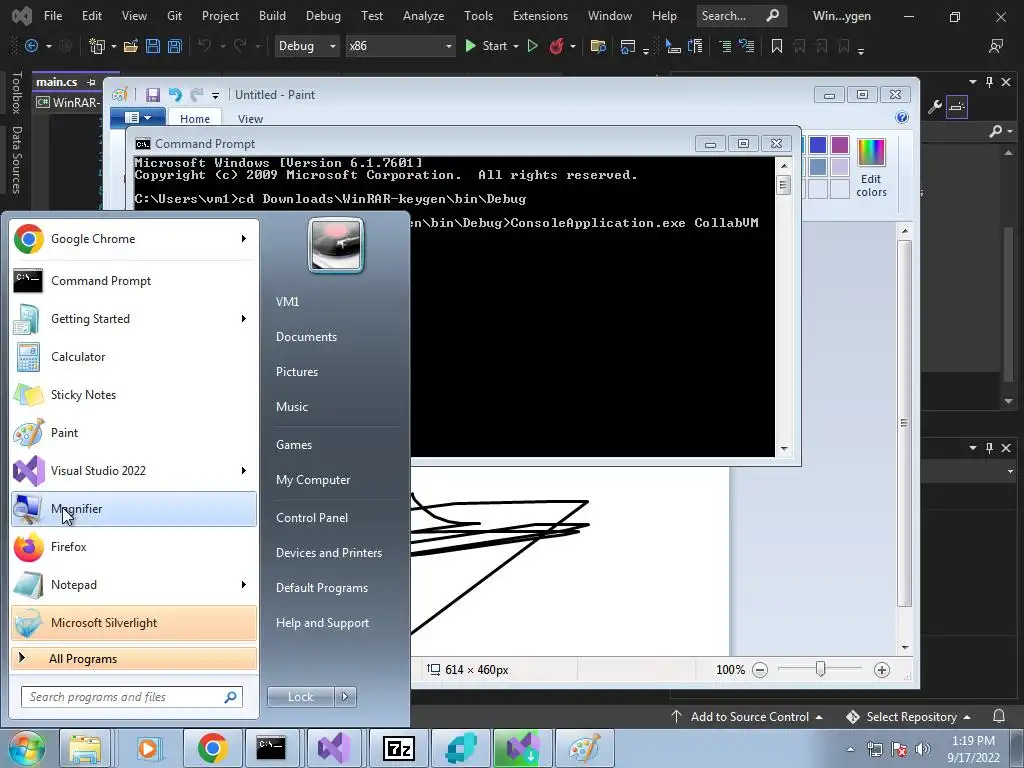1024x768 pixels.
Task: Open the Debug configuration dropdown in Visual Studio
Action: (x=307, y=46)
